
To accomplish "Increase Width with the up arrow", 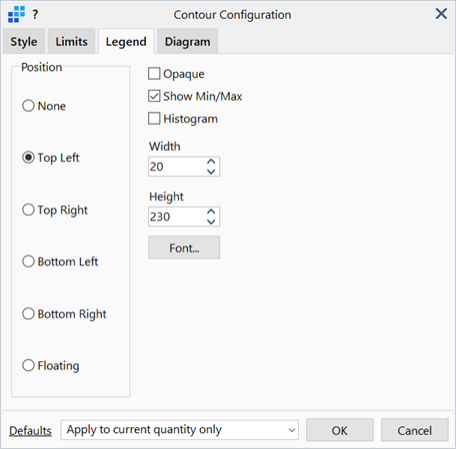I will click(x=211, y=162).
